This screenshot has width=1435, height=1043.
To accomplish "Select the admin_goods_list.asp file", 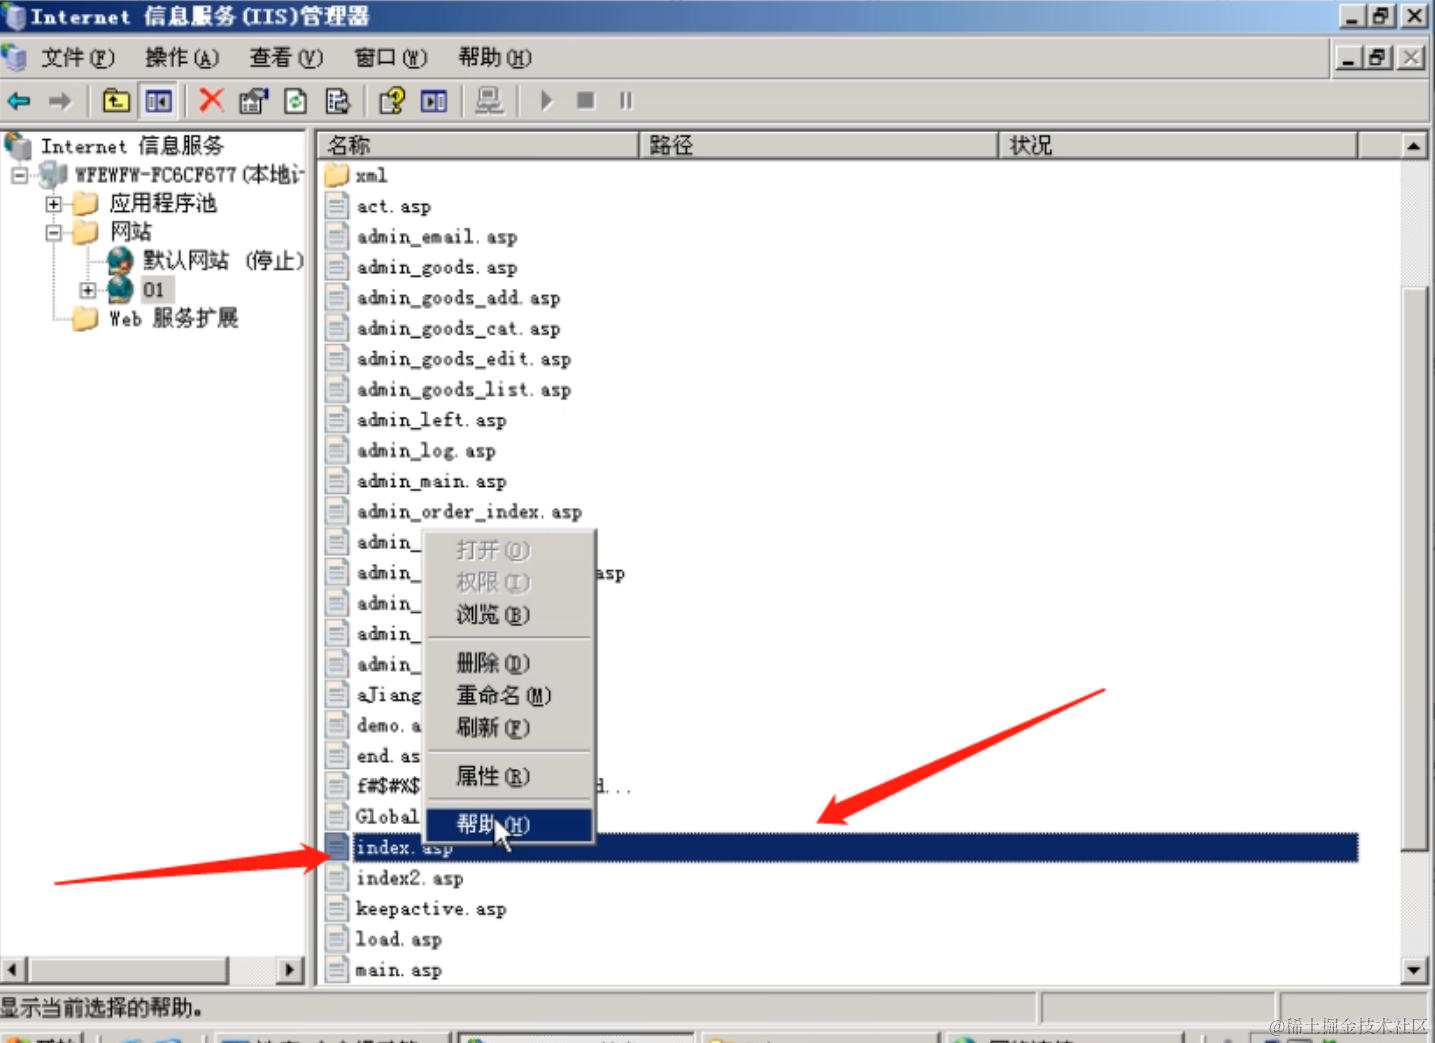I will 464,390.
